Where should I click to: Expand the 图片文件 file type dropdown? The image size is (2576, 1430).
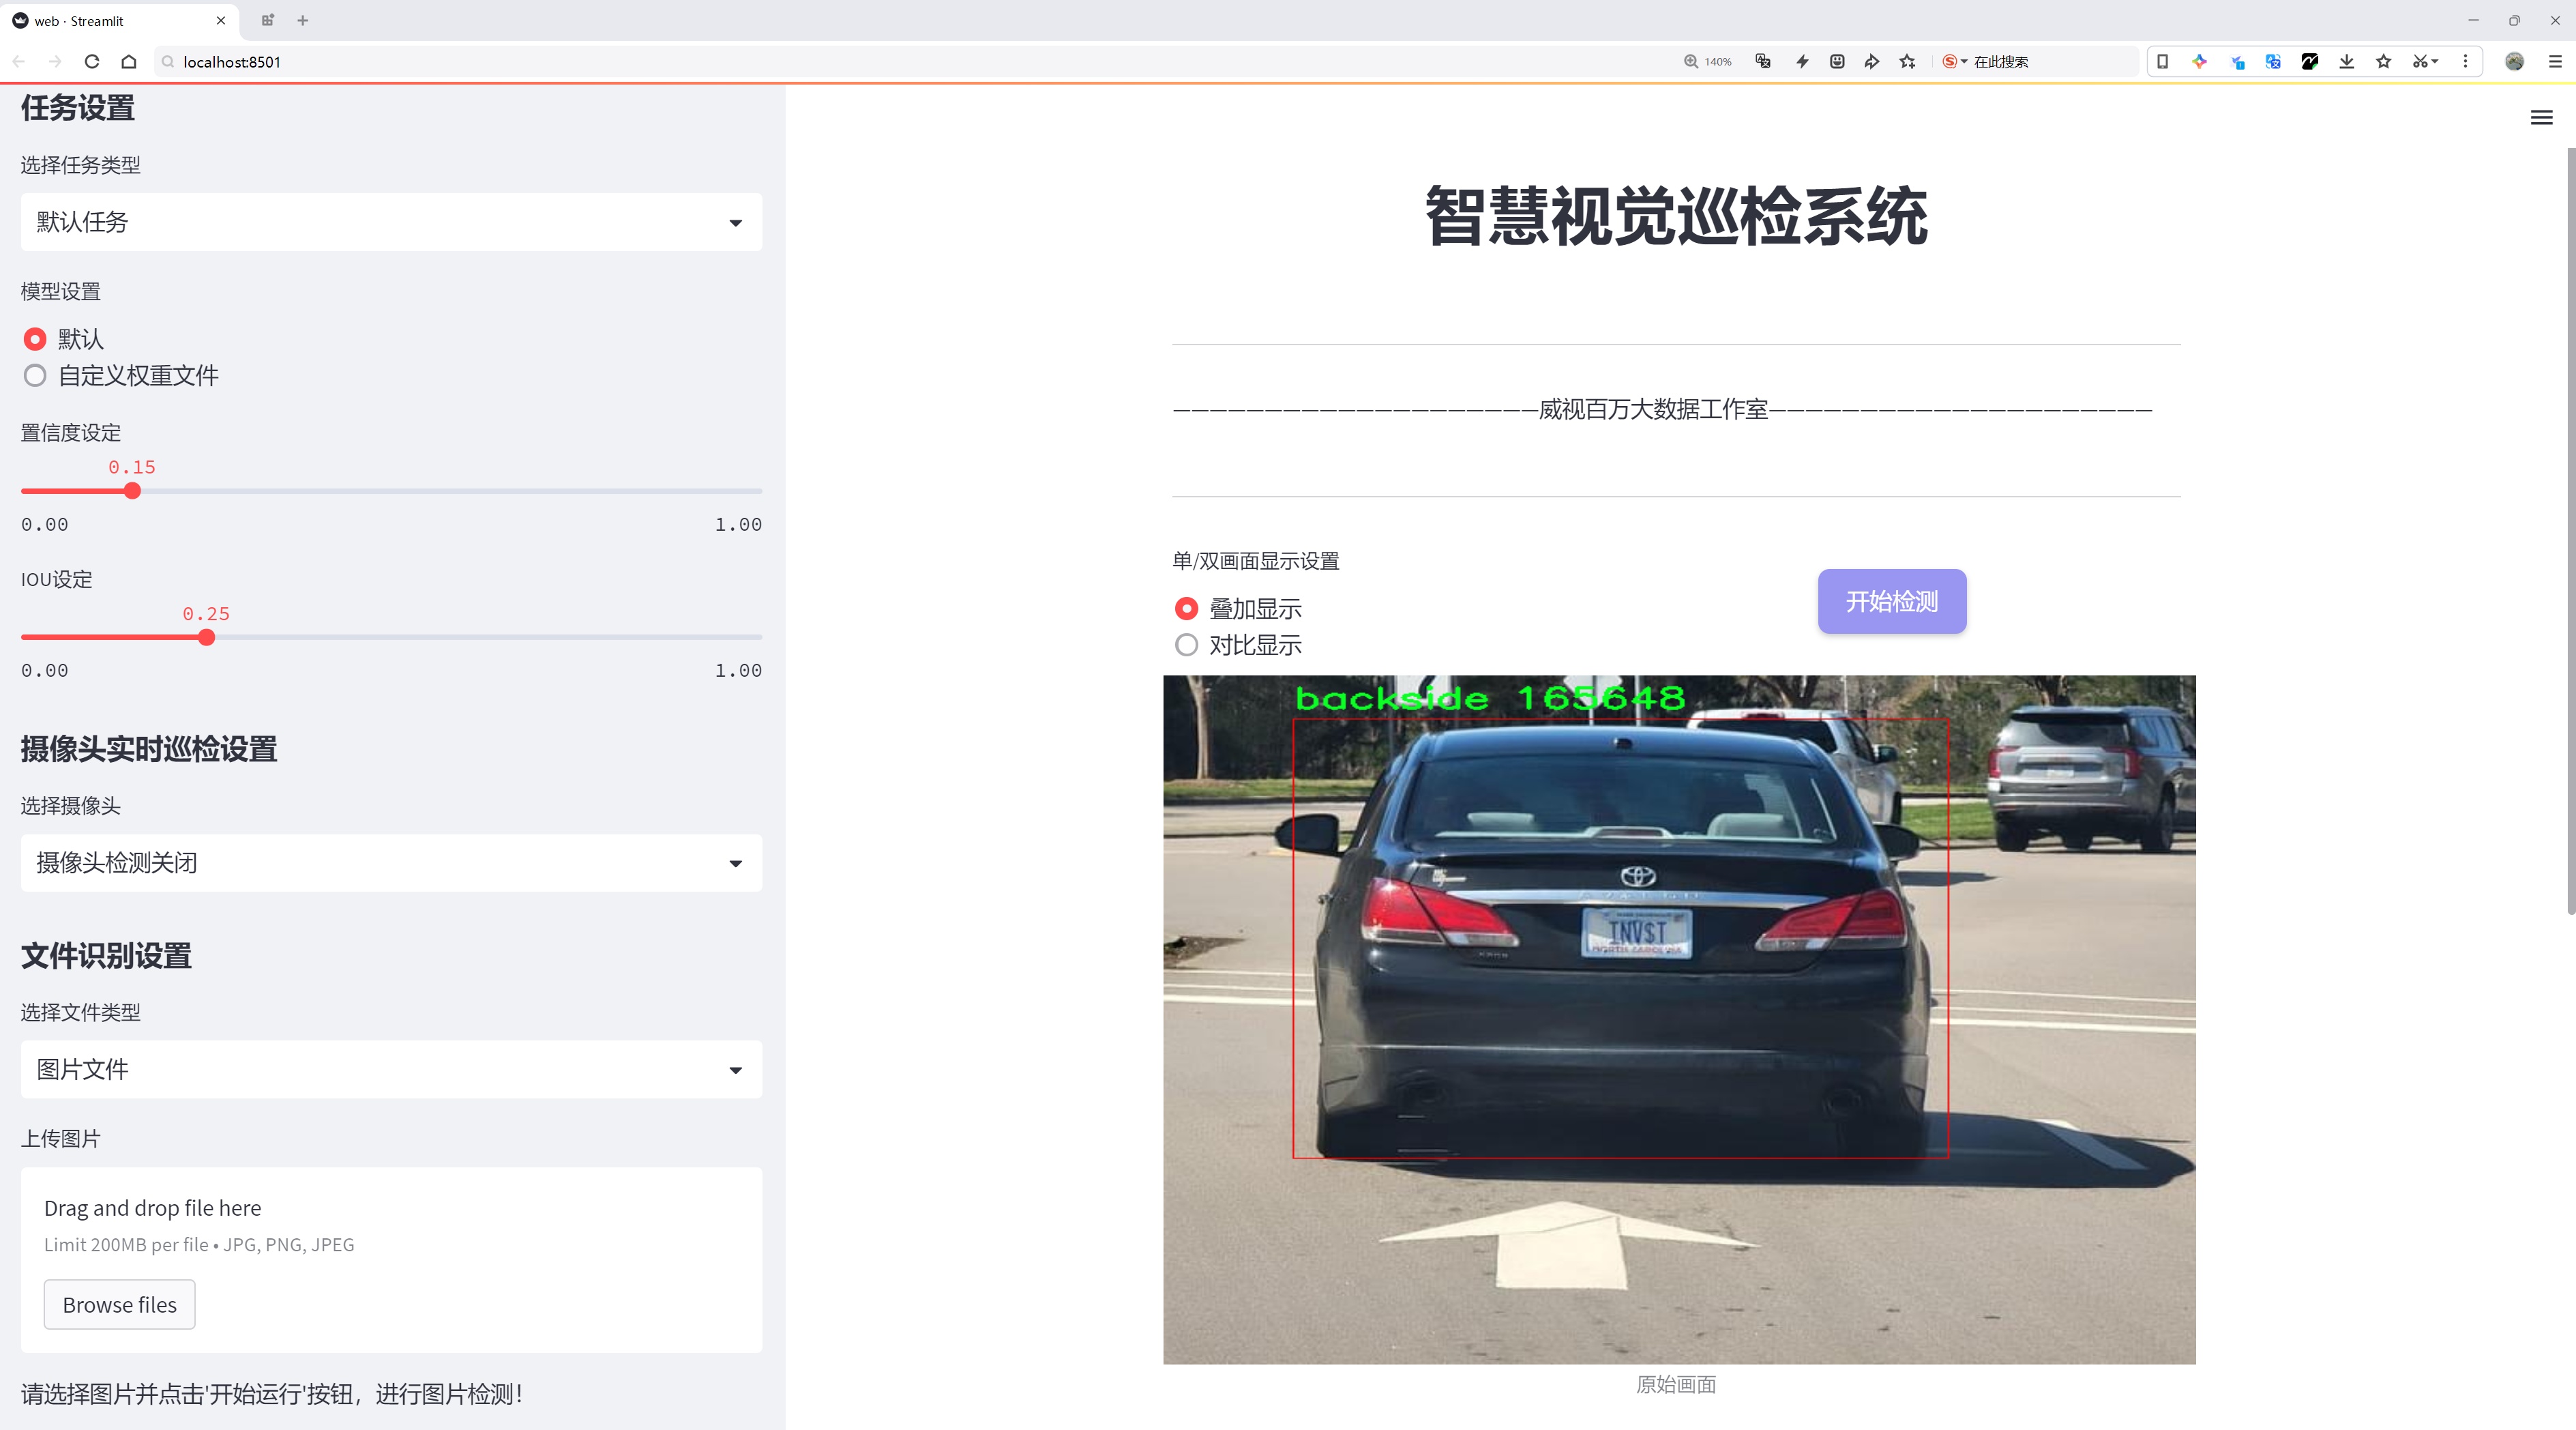(x=391, y=1070)
